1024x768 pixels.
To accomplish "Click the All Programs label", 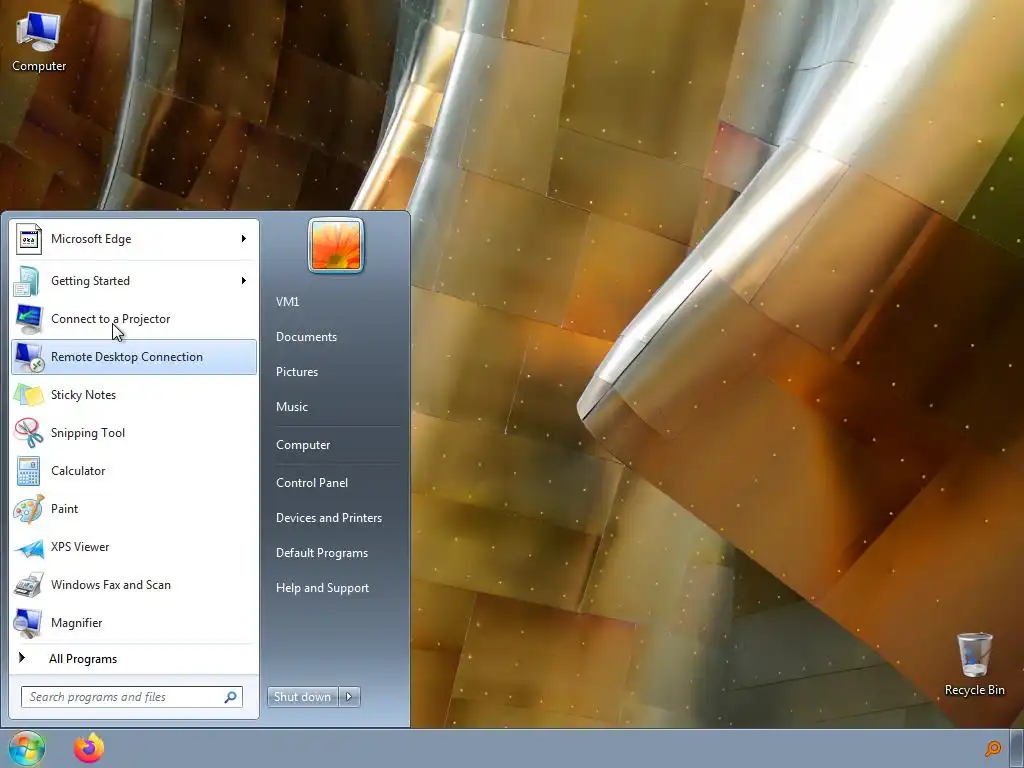I will [83, 659].
